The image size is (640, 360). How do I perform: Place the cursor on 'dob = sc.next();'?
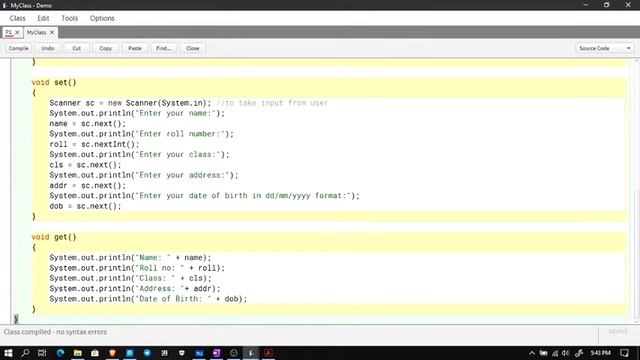point(85,206)
